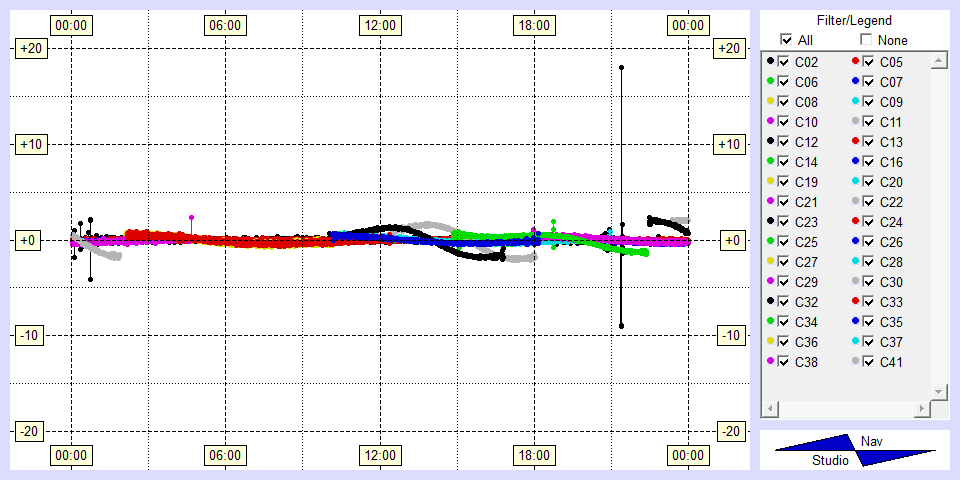Click the cyan color dot beside C09
Screen dimensions: 960x480
(x=855, y=102)
